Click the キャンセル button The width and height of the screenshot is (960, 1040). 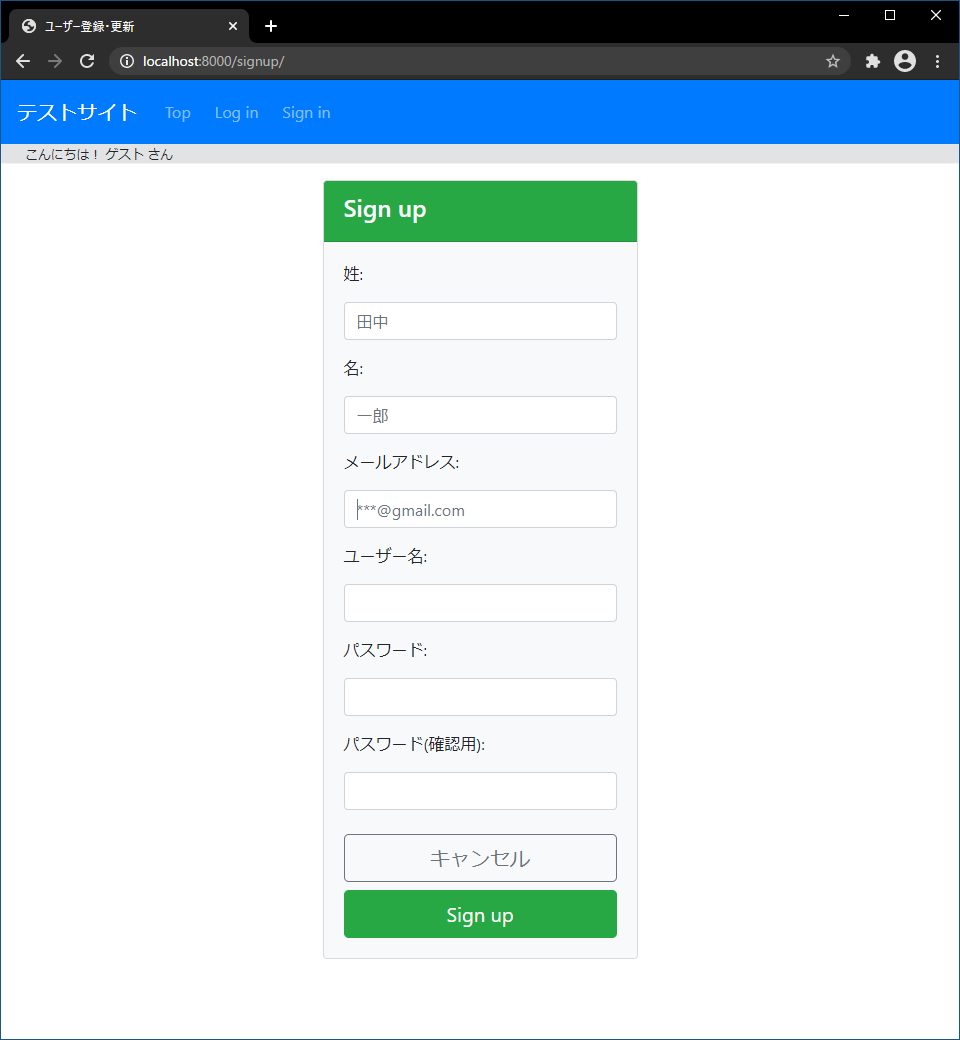pos(480,858)
